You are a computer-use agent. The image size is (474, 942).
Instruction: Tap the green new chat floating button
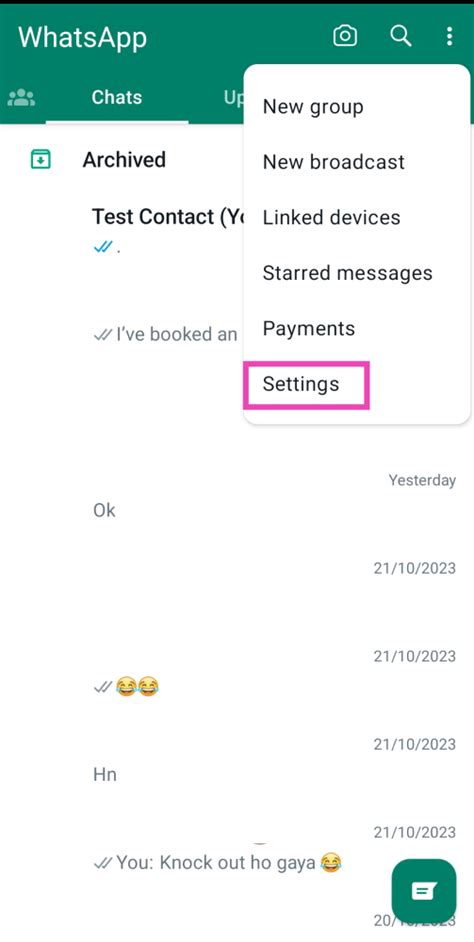(x=424, y=891)
